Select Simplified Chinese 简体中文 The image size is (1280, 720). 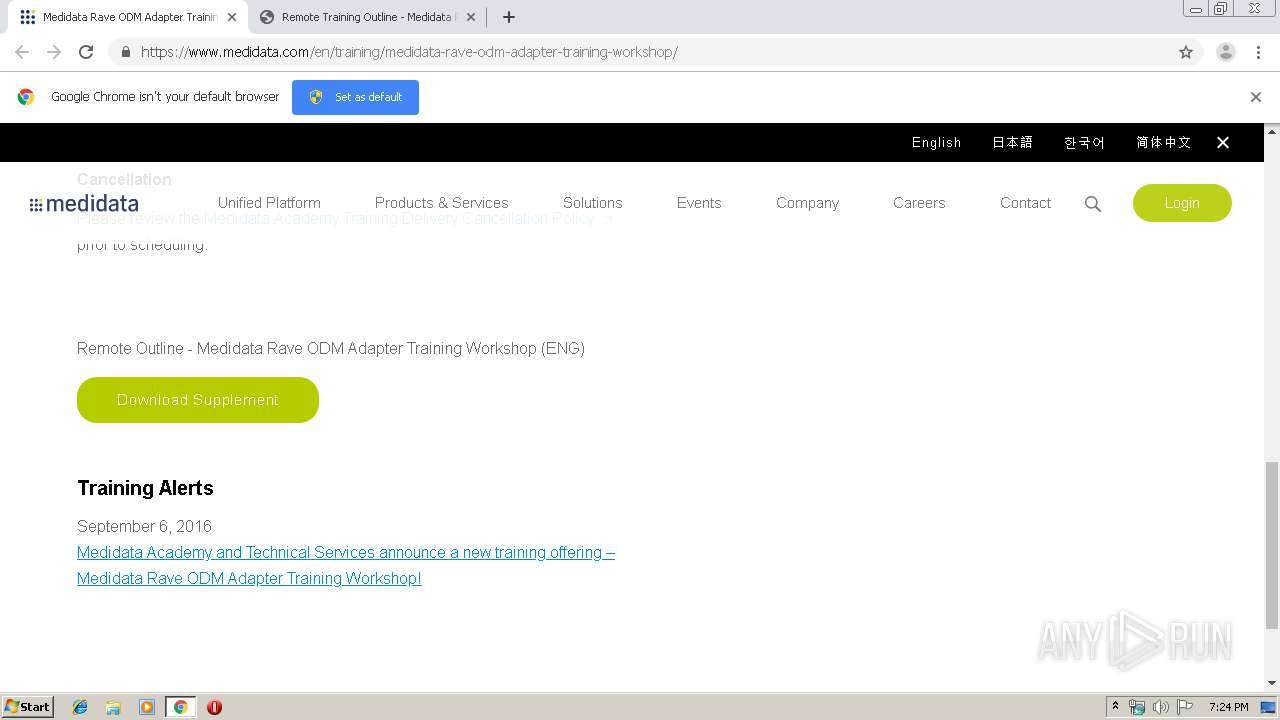click(1163, 143)
